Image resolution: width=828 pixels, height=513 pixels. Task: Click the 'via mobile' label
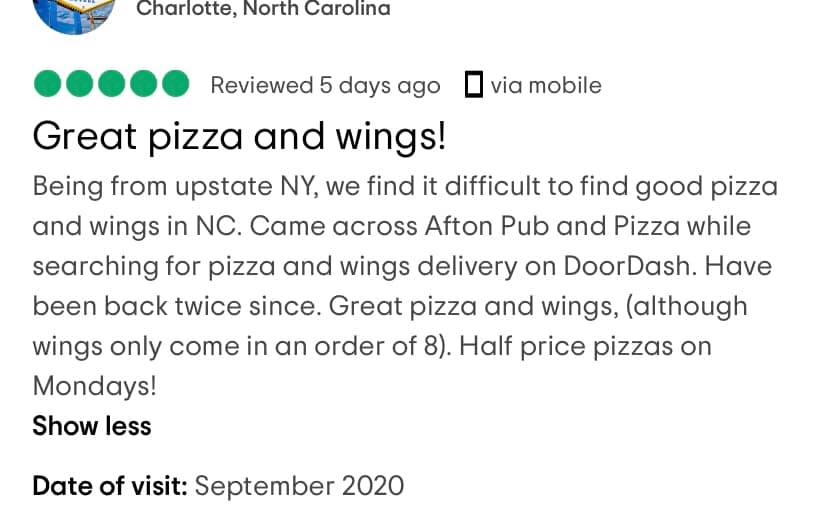(x=546, y=86)
